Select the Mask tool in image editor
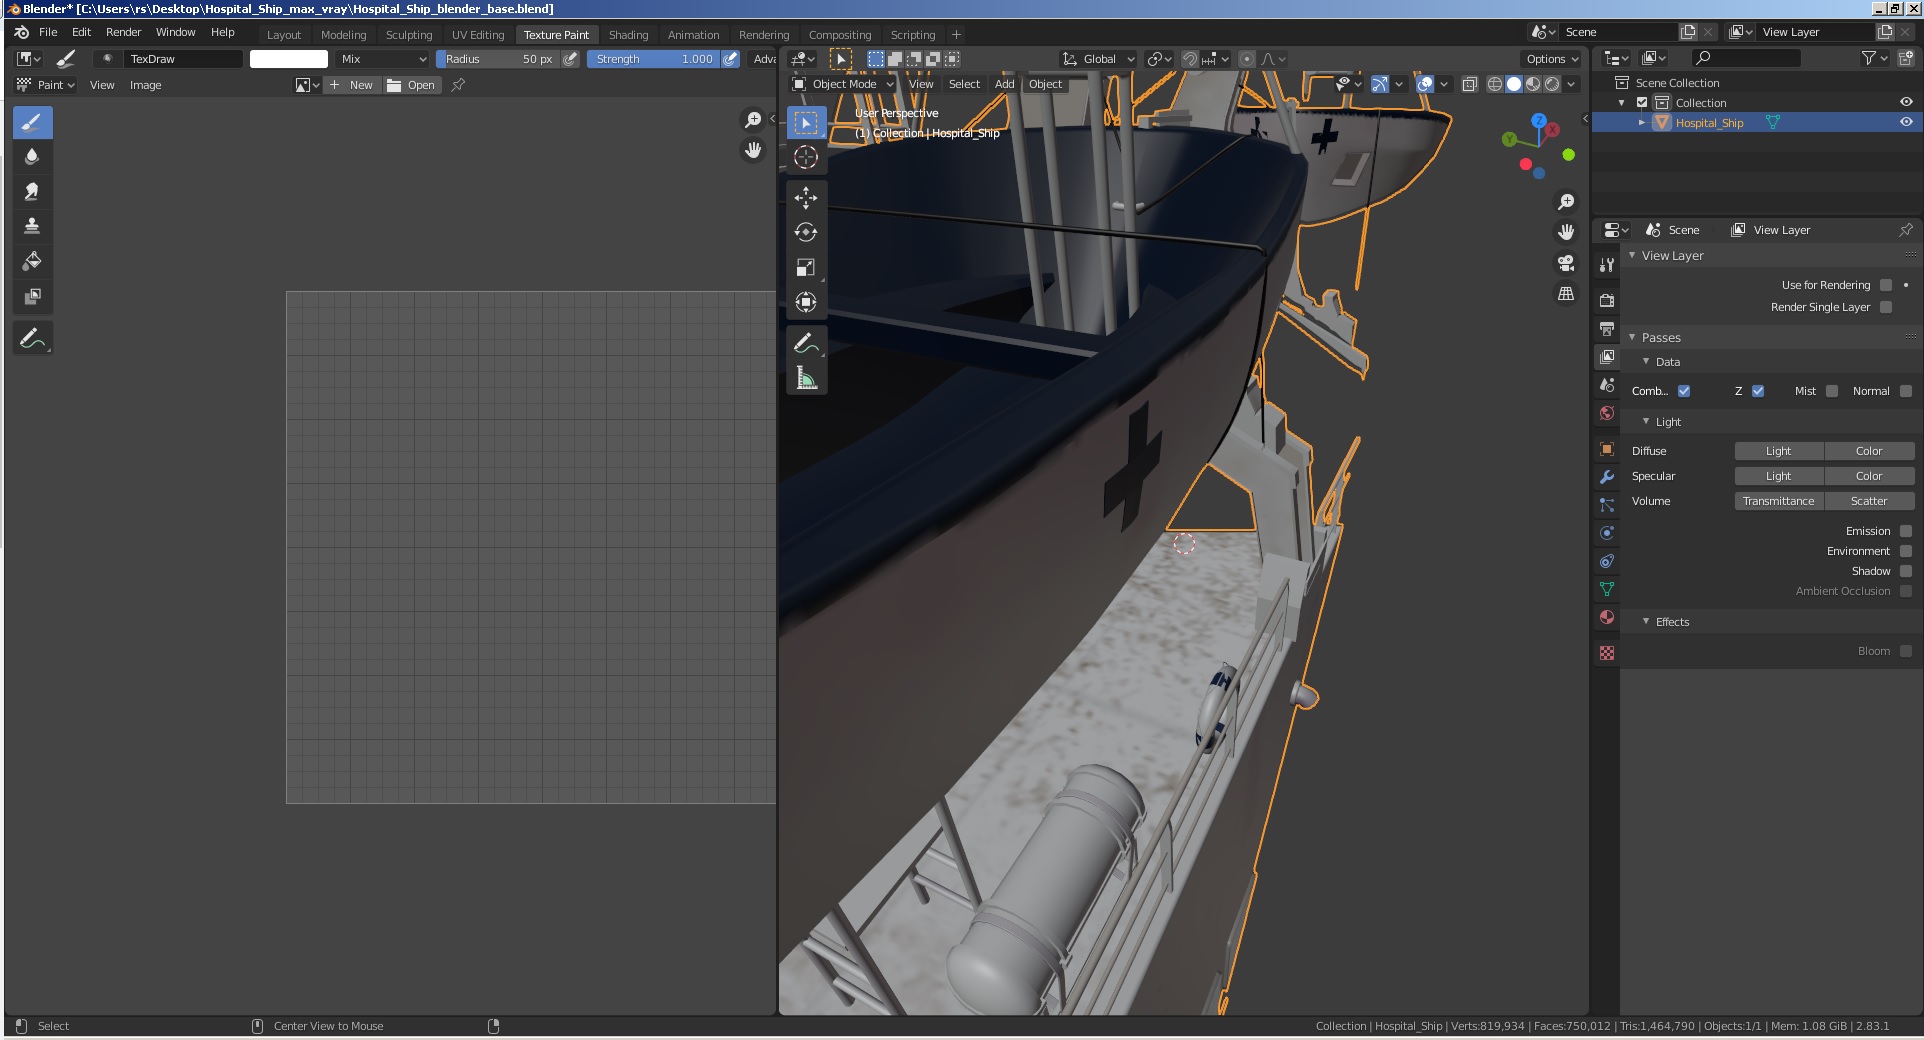The height and width of the screenshot is (1040, 1924). coord(32,296)
